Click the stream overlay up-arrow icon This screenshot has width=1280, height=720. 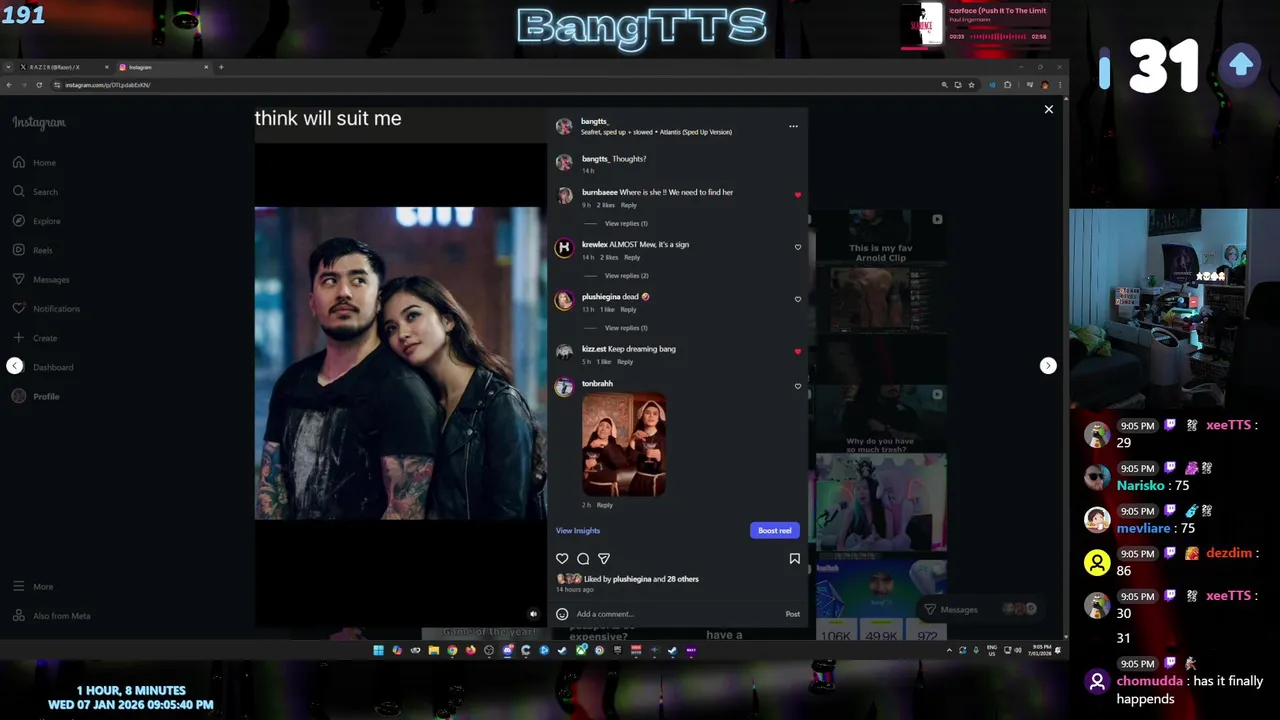pyautogui.click(x=1240, y=65)
